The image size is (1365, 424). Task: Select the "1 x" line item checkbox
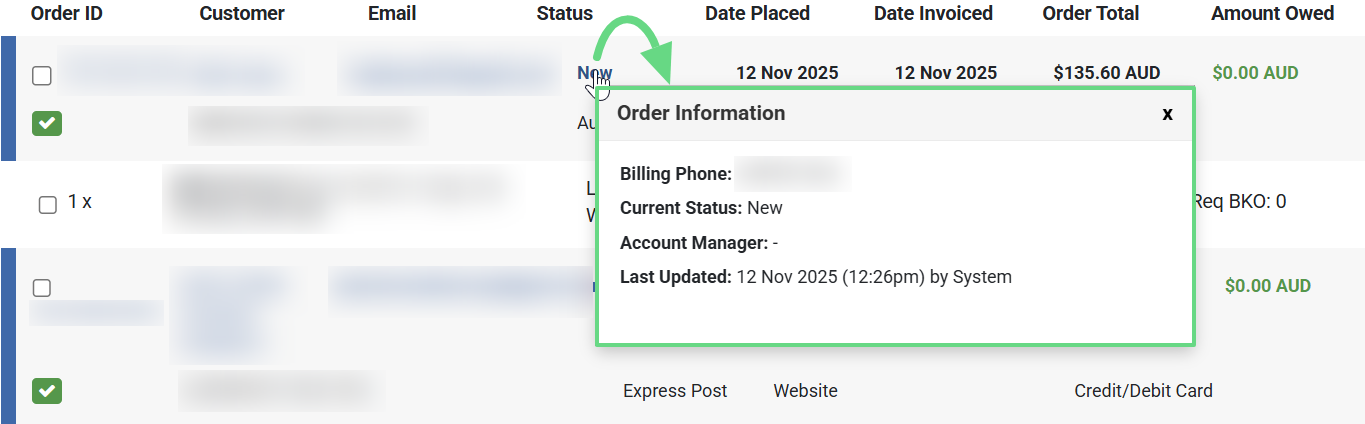click(x=47, y=205)
